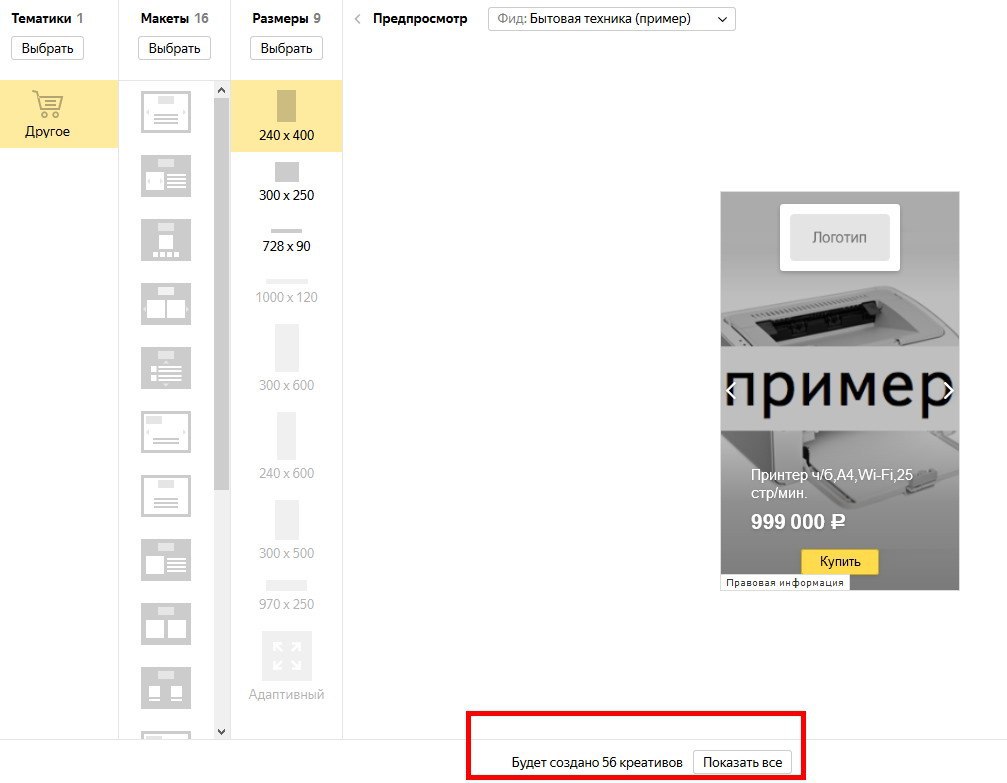Click the Логотип placeholder in the banner

point(839,238)
